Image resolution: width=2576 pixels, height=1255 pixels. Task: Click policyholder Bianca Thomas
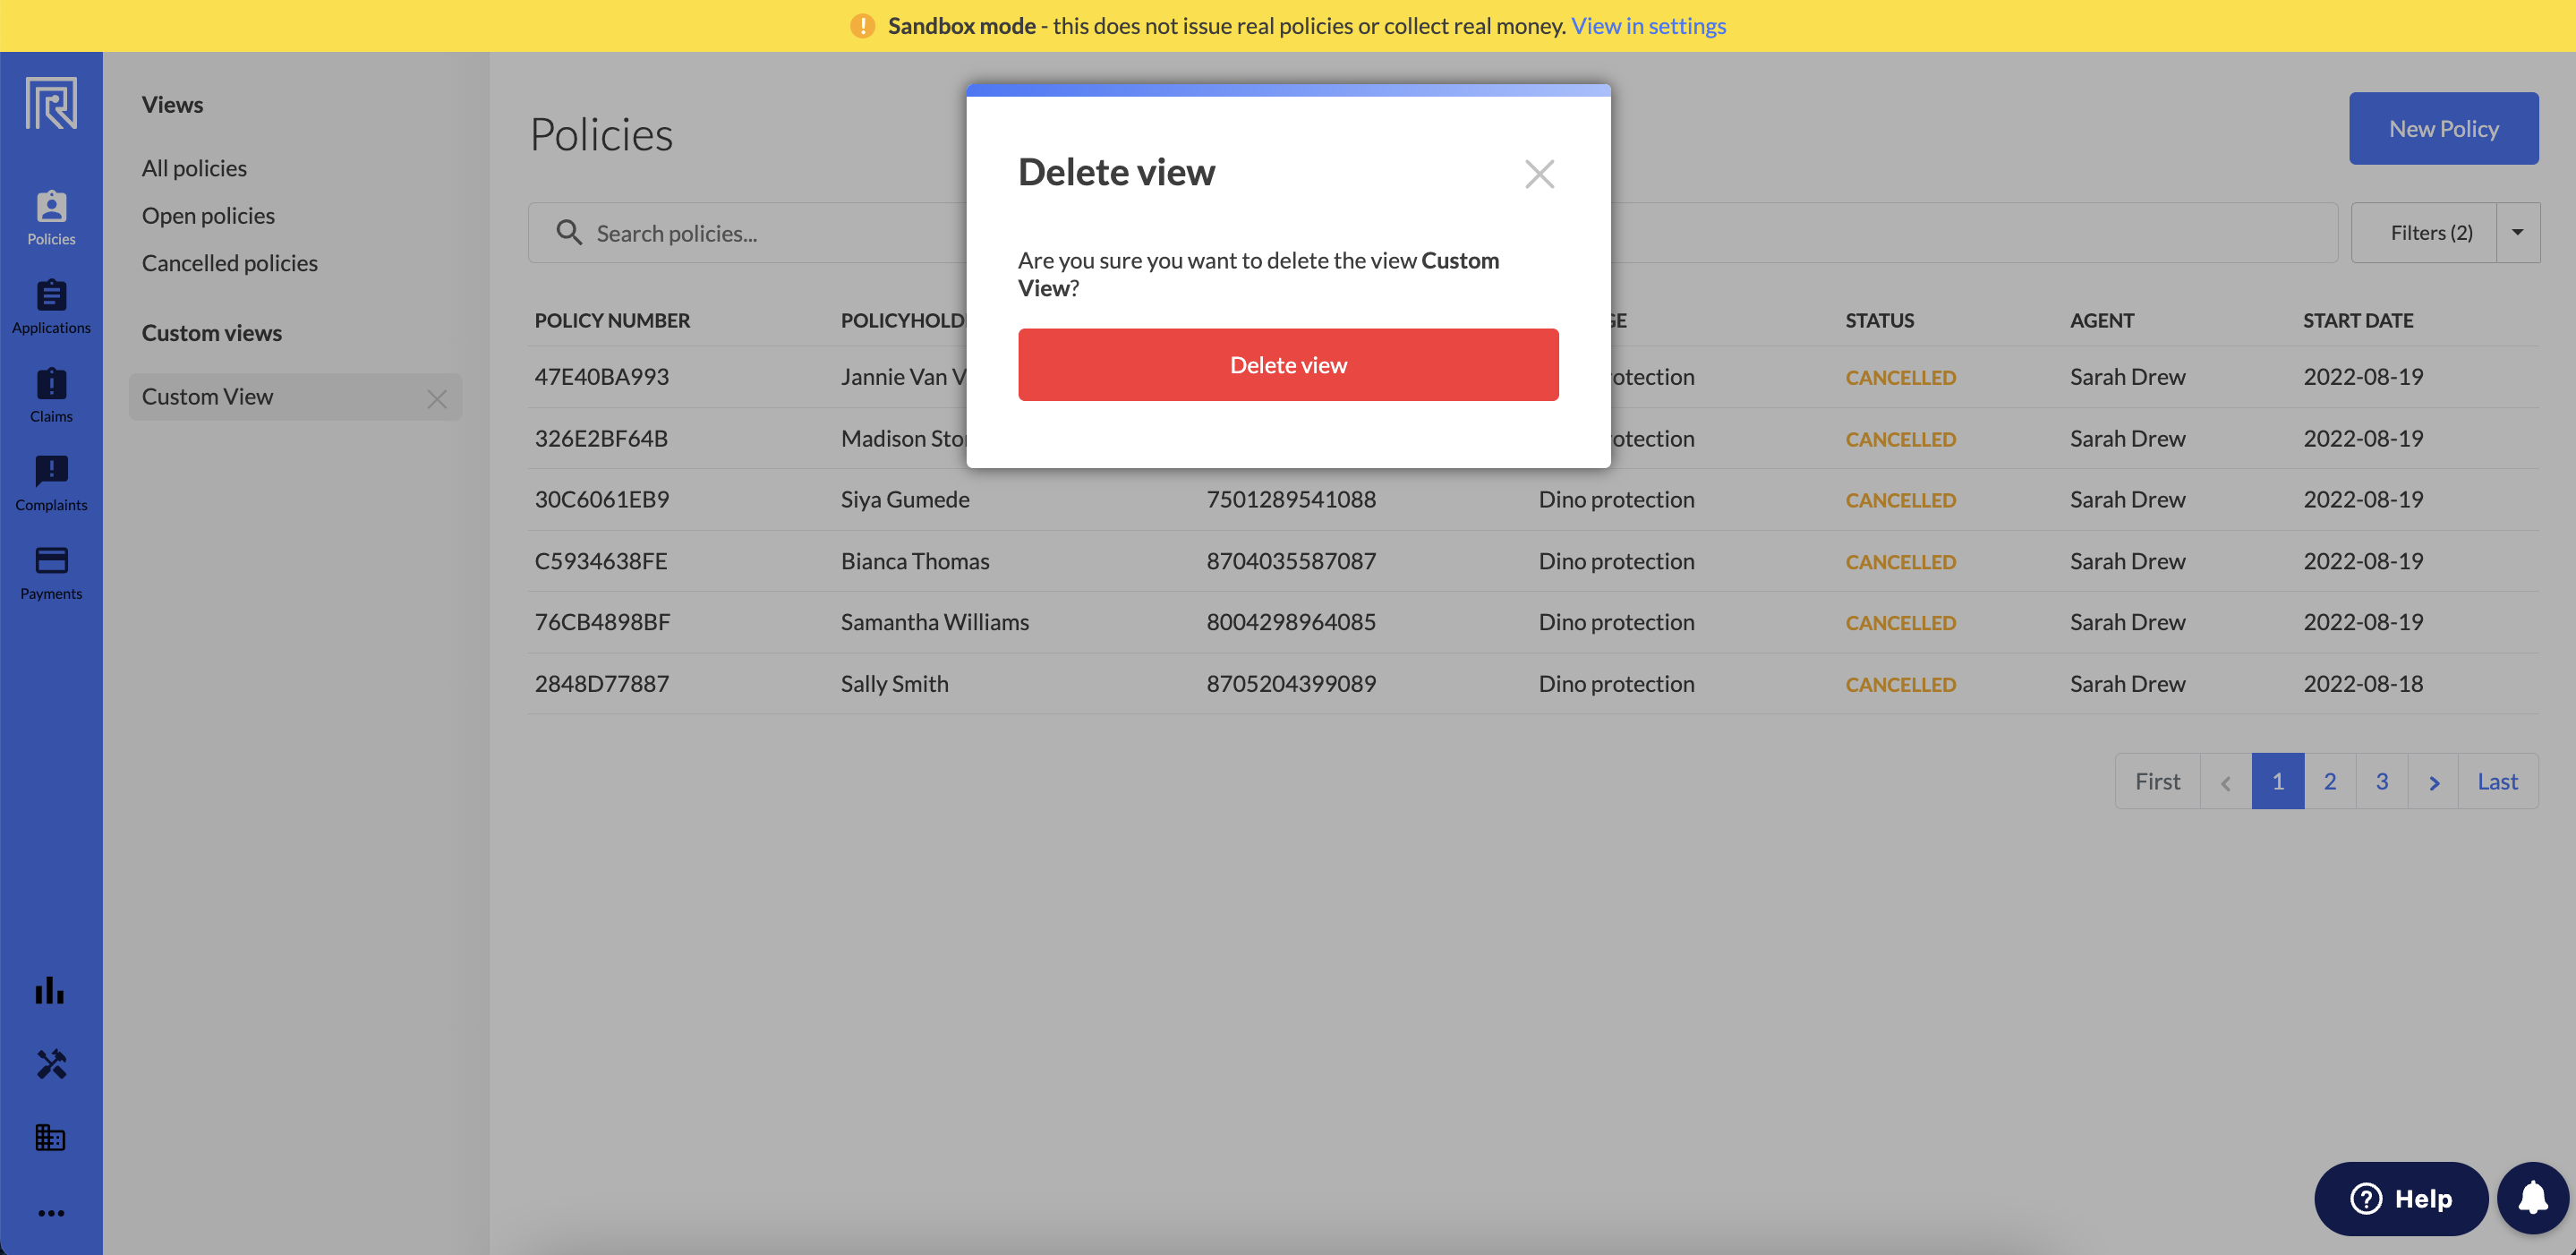pos(915,560)
